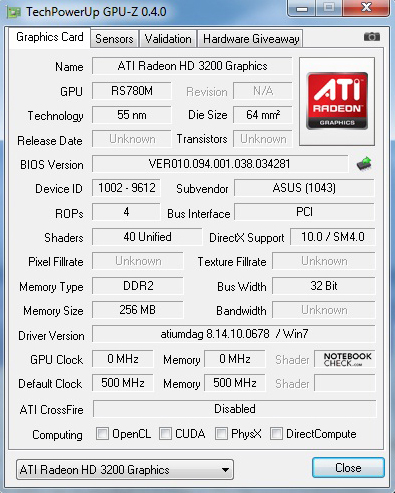Click the ATI Radeon logo image
Screen dimensions: 395x493
click(x=337, y=101)
